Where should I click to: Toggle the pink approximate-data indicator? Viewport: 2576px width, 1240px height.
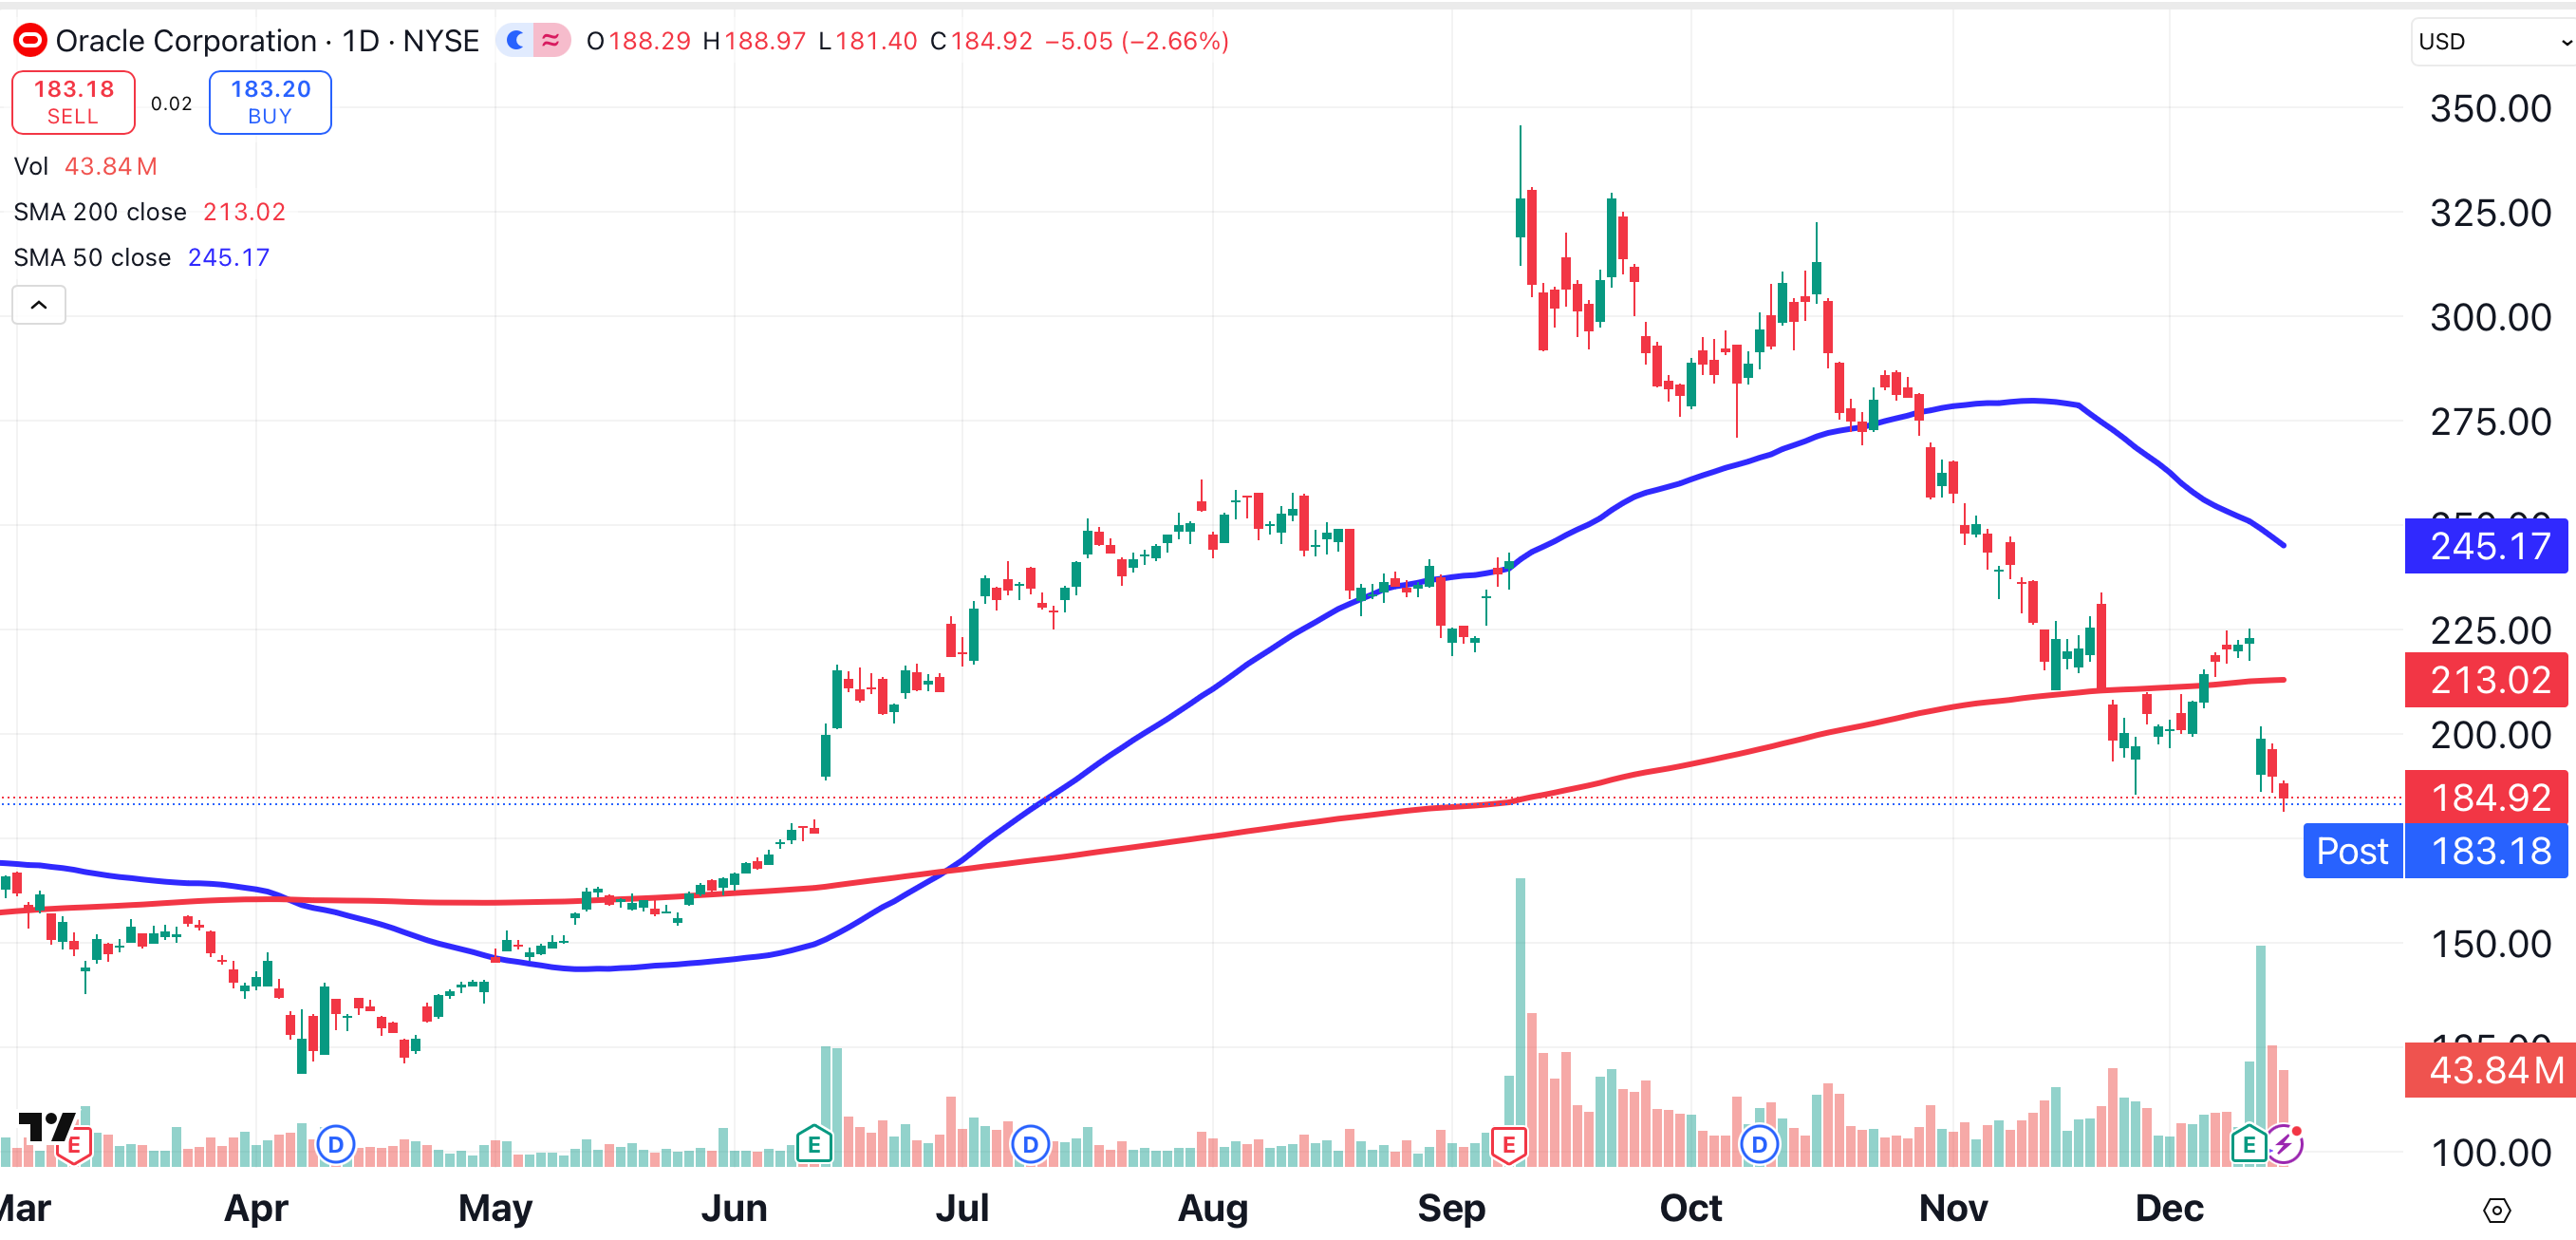coord(551,41)
